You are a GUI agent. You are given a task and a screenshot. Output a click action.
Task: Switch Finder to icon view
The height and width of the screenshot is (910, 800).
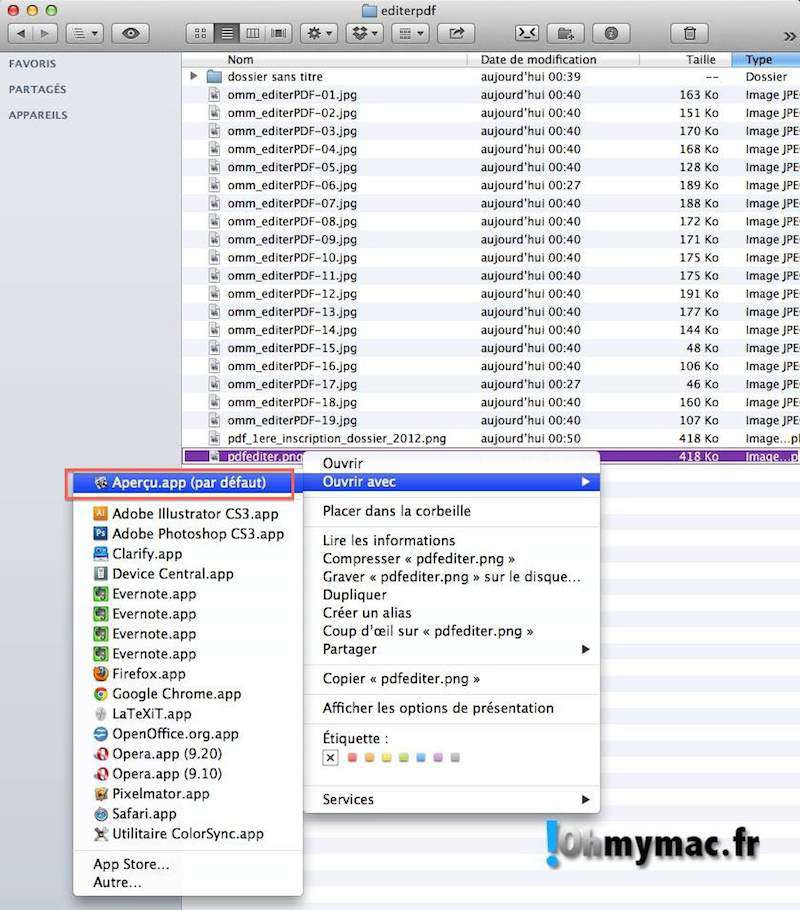[200, 33]
